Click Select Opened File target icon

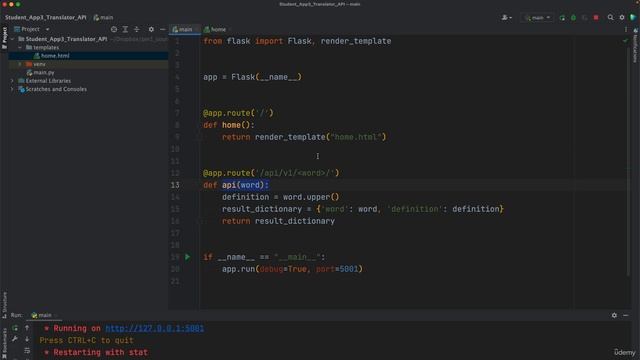point(114,29)
